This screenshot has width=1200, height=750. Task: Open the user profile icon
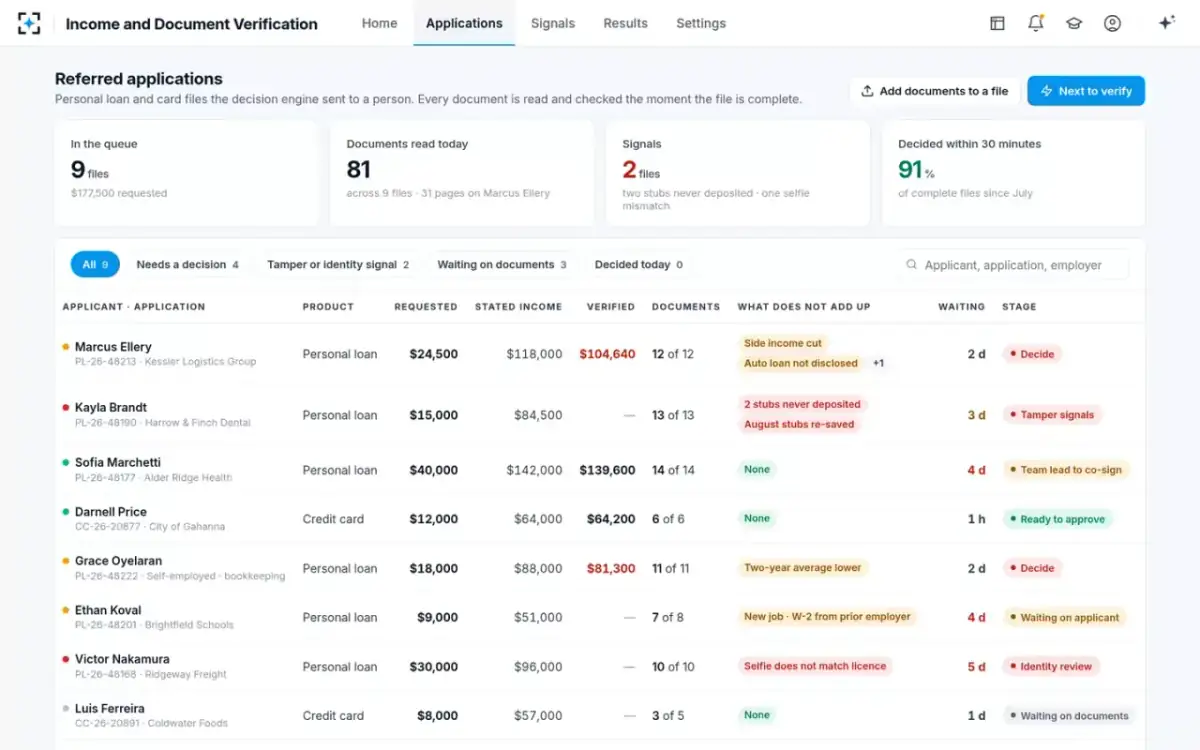[x=1112, y=23]
